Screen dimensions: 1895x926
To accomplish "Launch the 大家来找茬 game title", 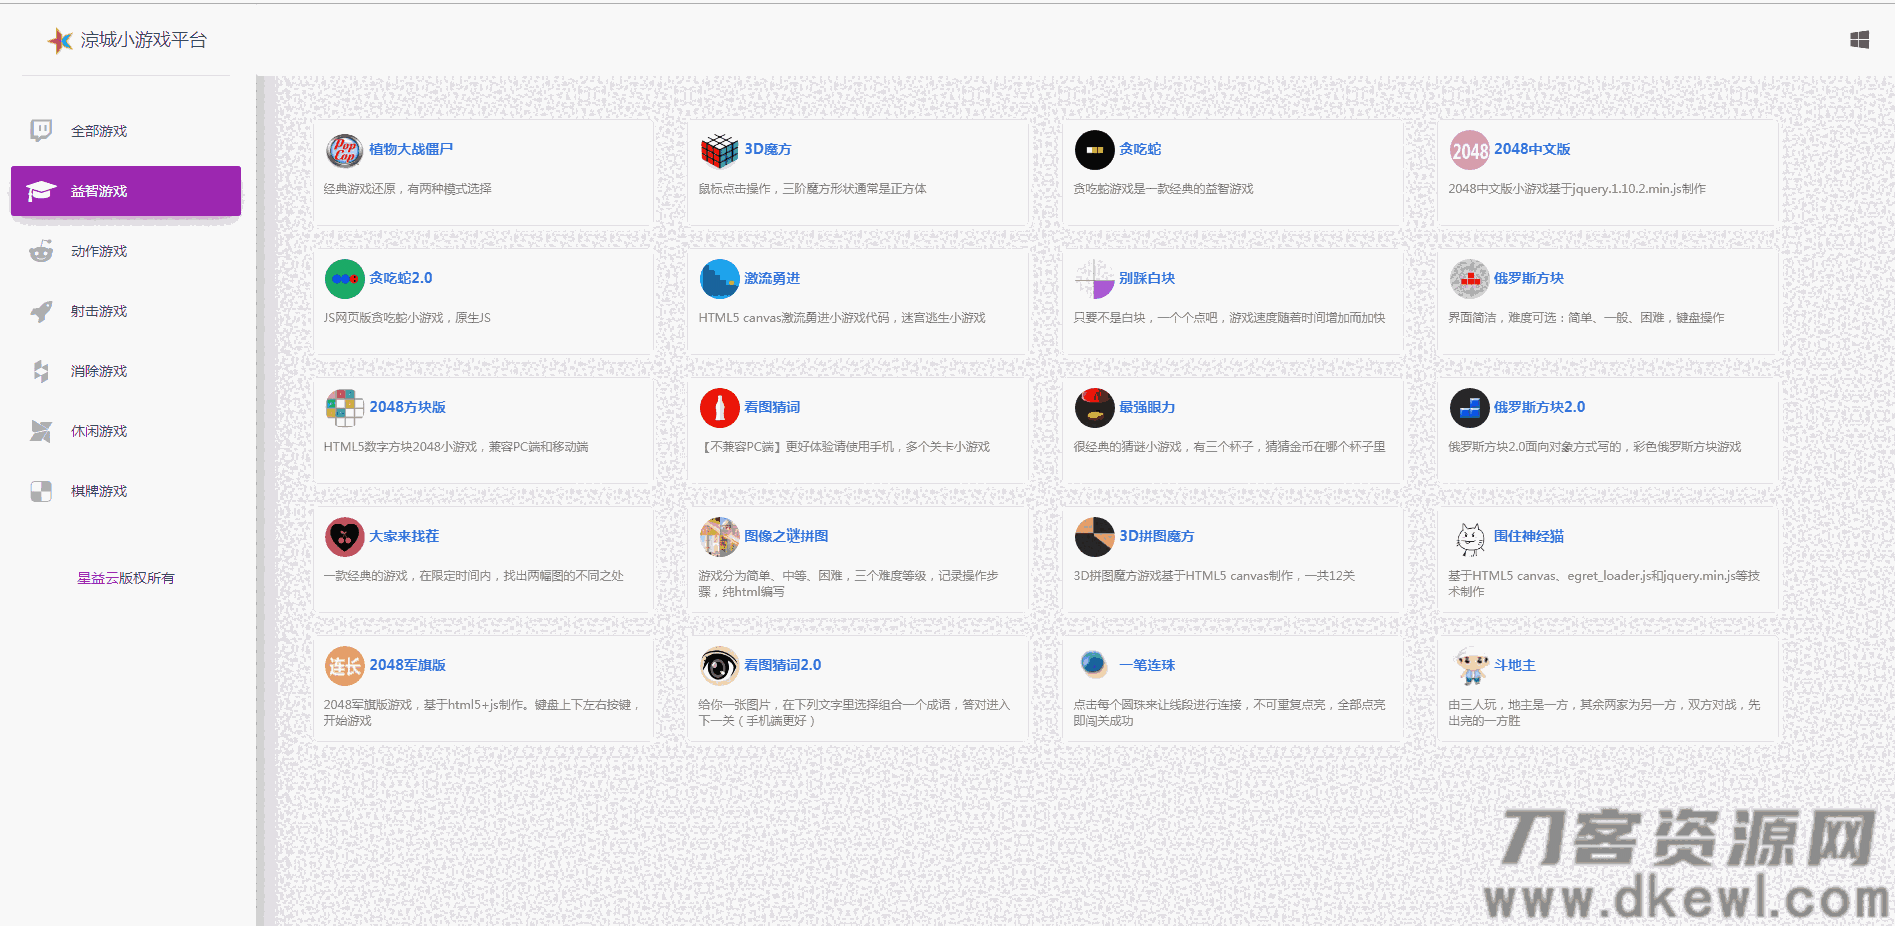I will (x=404, y=536).
